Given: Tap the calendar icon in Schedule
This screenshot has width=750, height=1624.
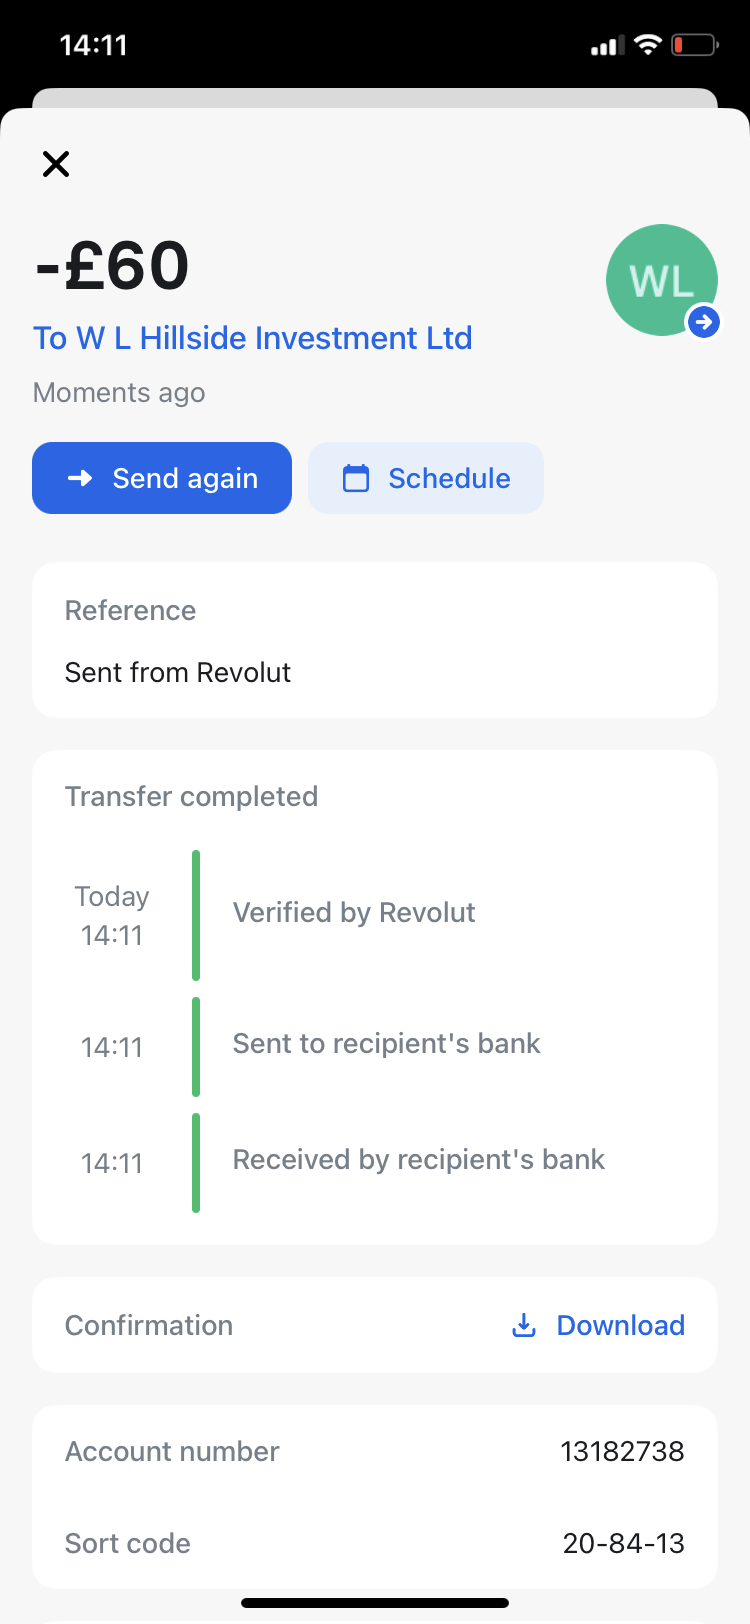Looking at the screenshot, I should click(356, 478).
